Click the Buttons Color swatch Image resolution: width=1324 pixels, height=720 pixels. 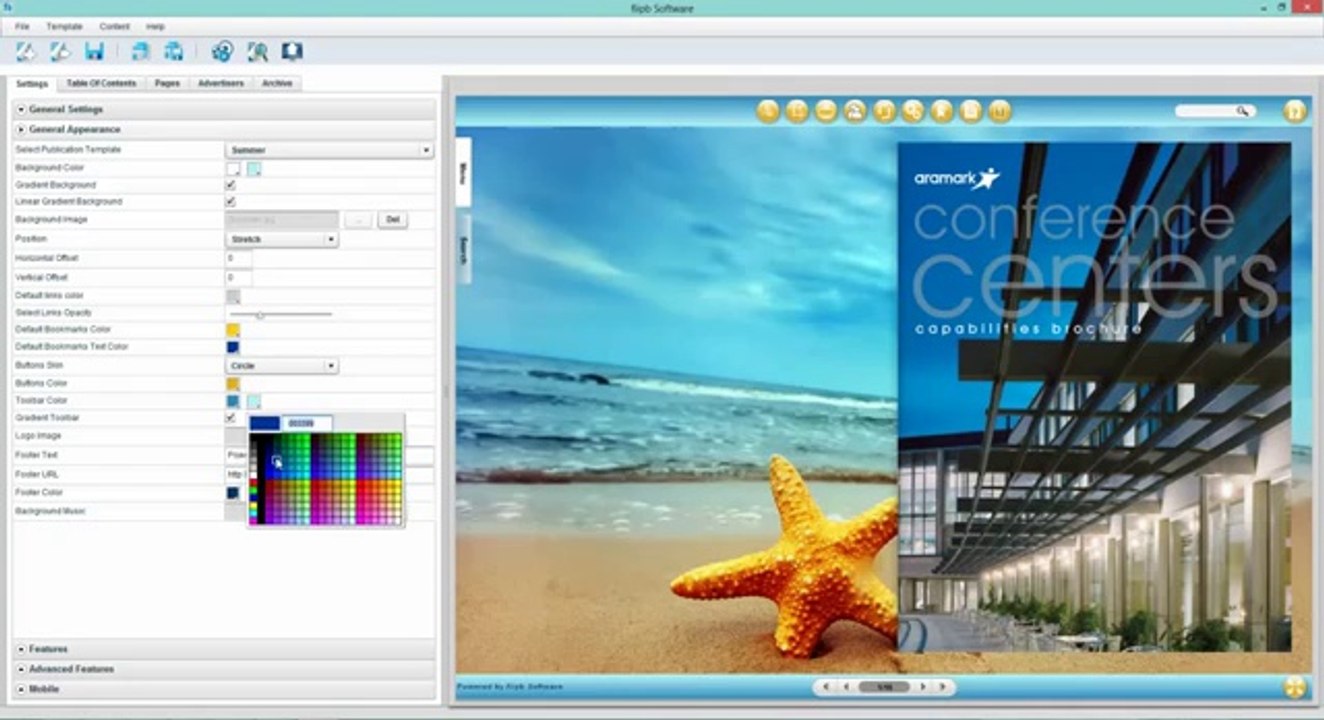click(233, 384)
